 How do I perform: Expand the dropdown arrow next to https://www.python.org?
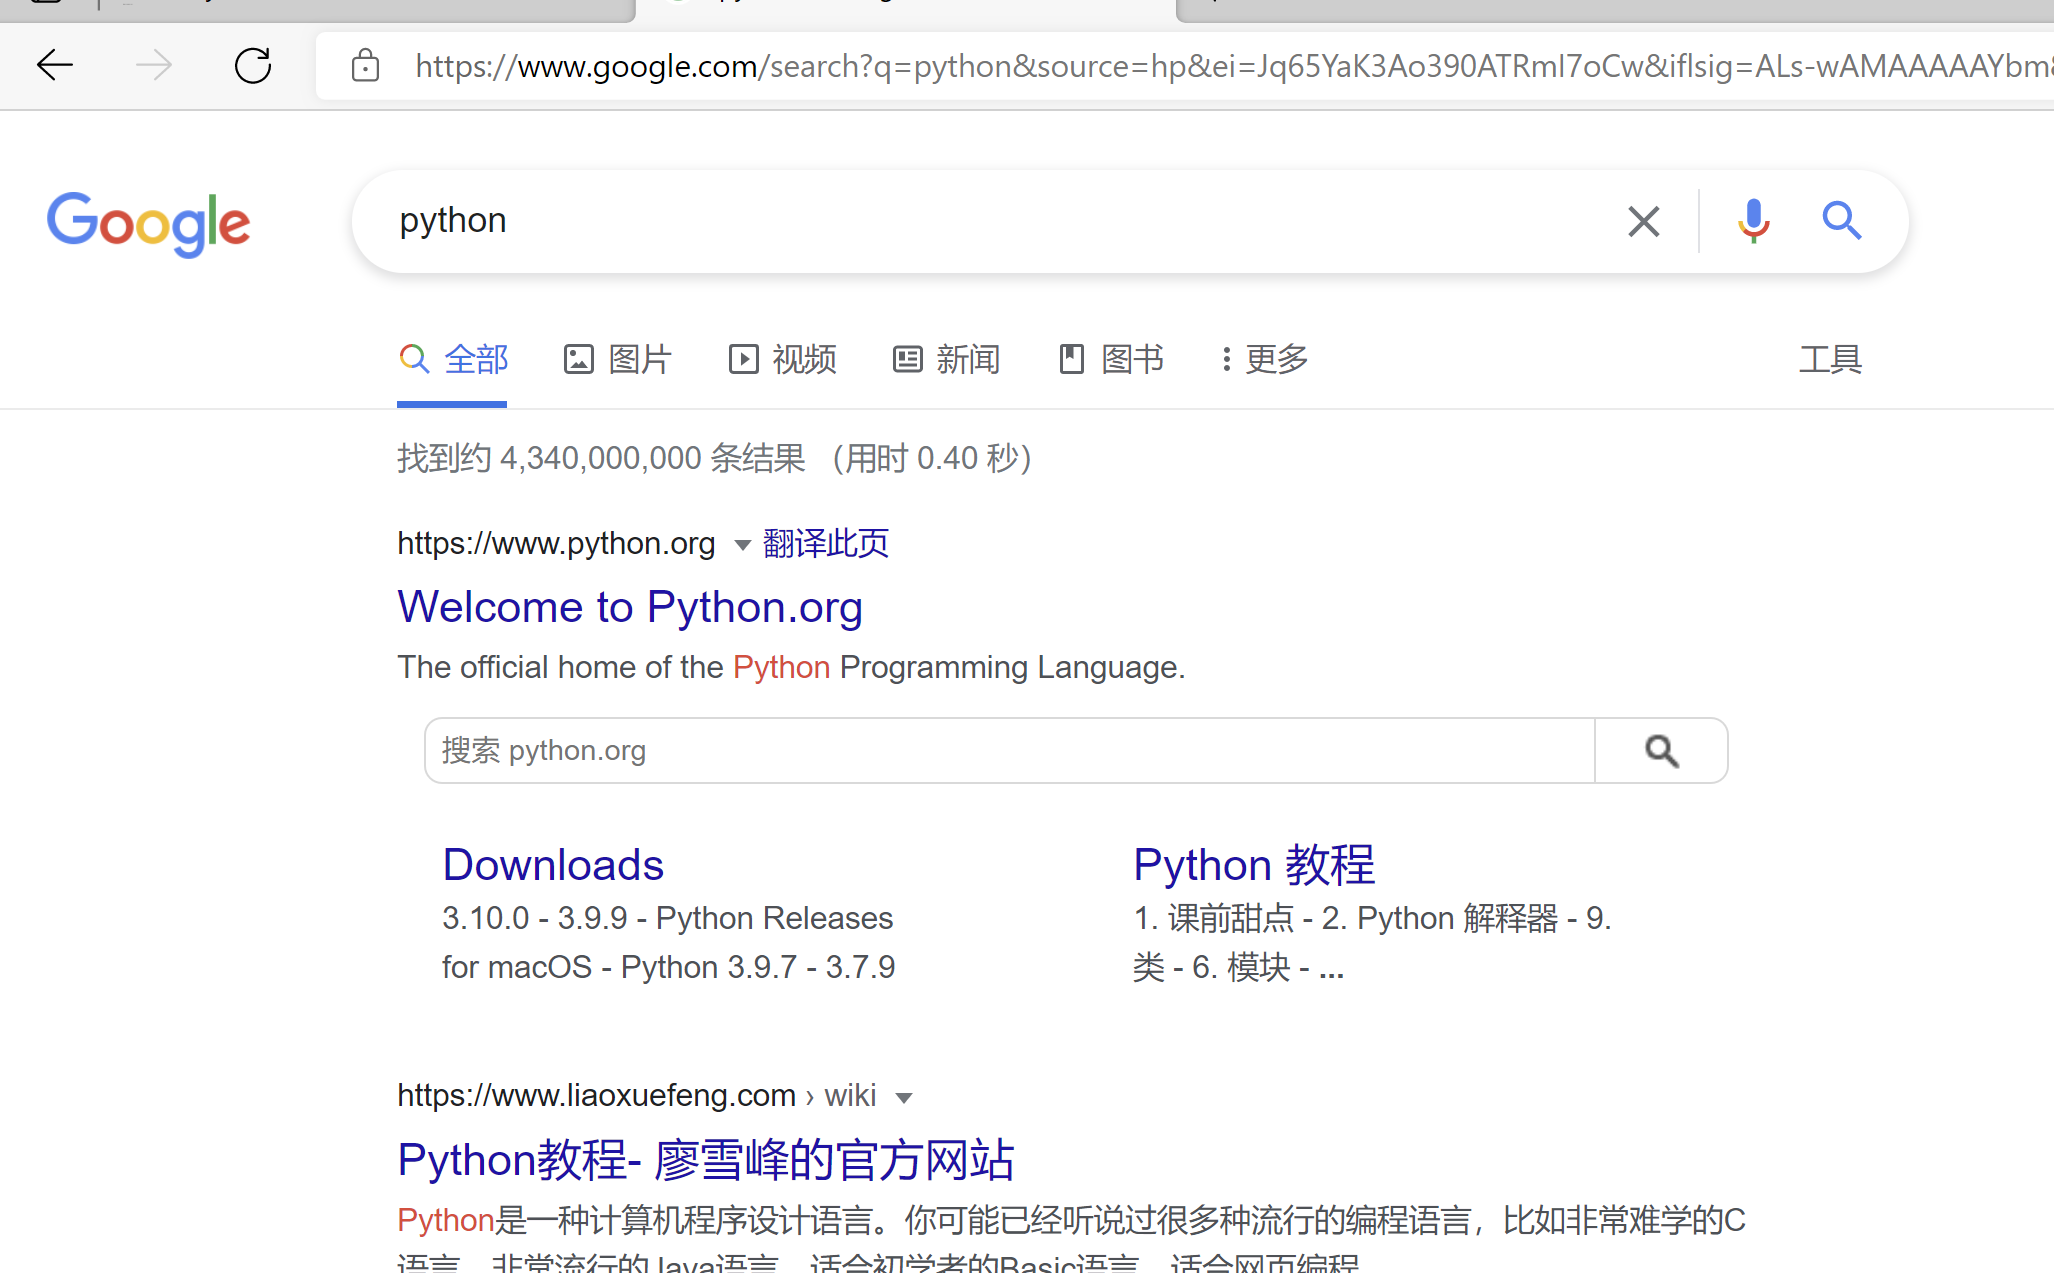(742, 545)
